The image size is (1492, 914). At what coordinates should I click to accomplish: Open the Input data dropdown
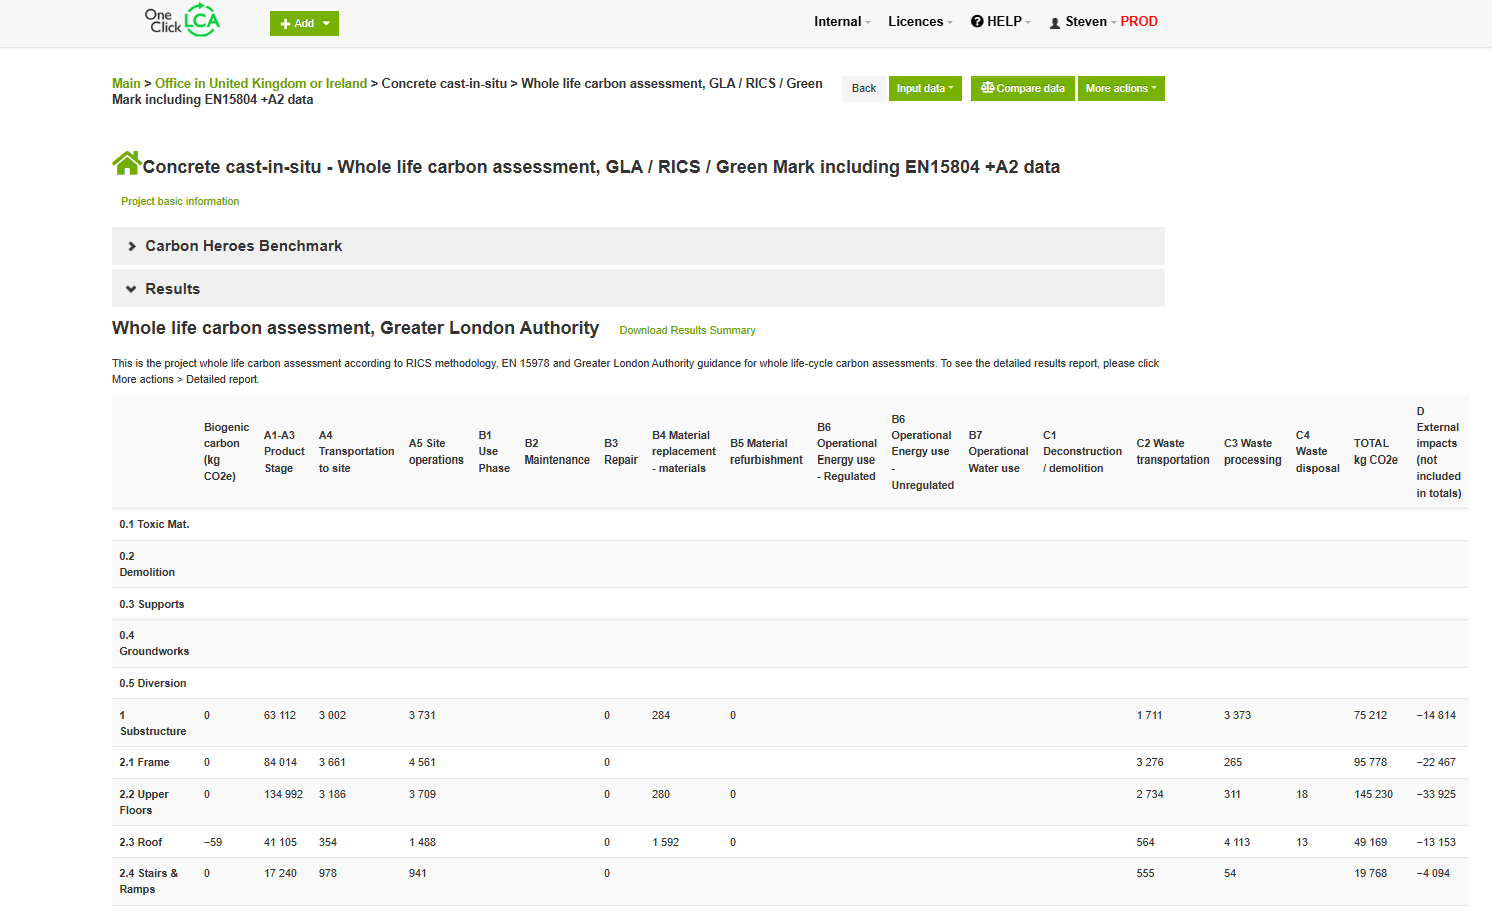(x=925, y=89)
